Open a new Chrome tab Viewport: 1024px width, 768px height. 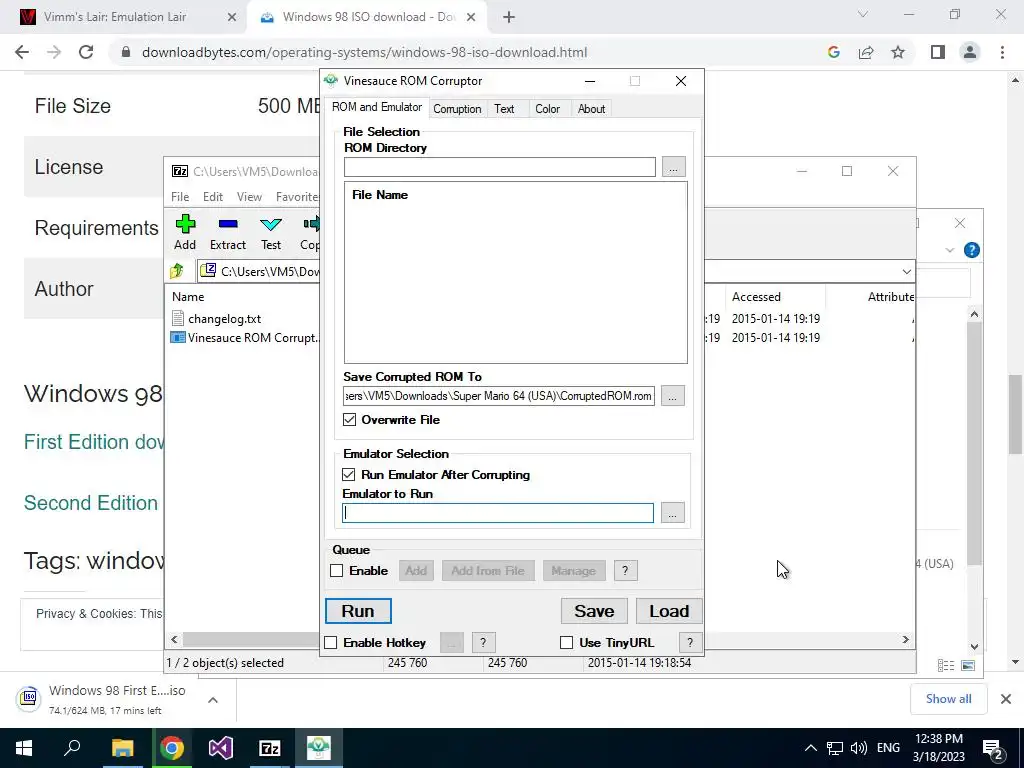pyautogui.click(x=509, y=18)
